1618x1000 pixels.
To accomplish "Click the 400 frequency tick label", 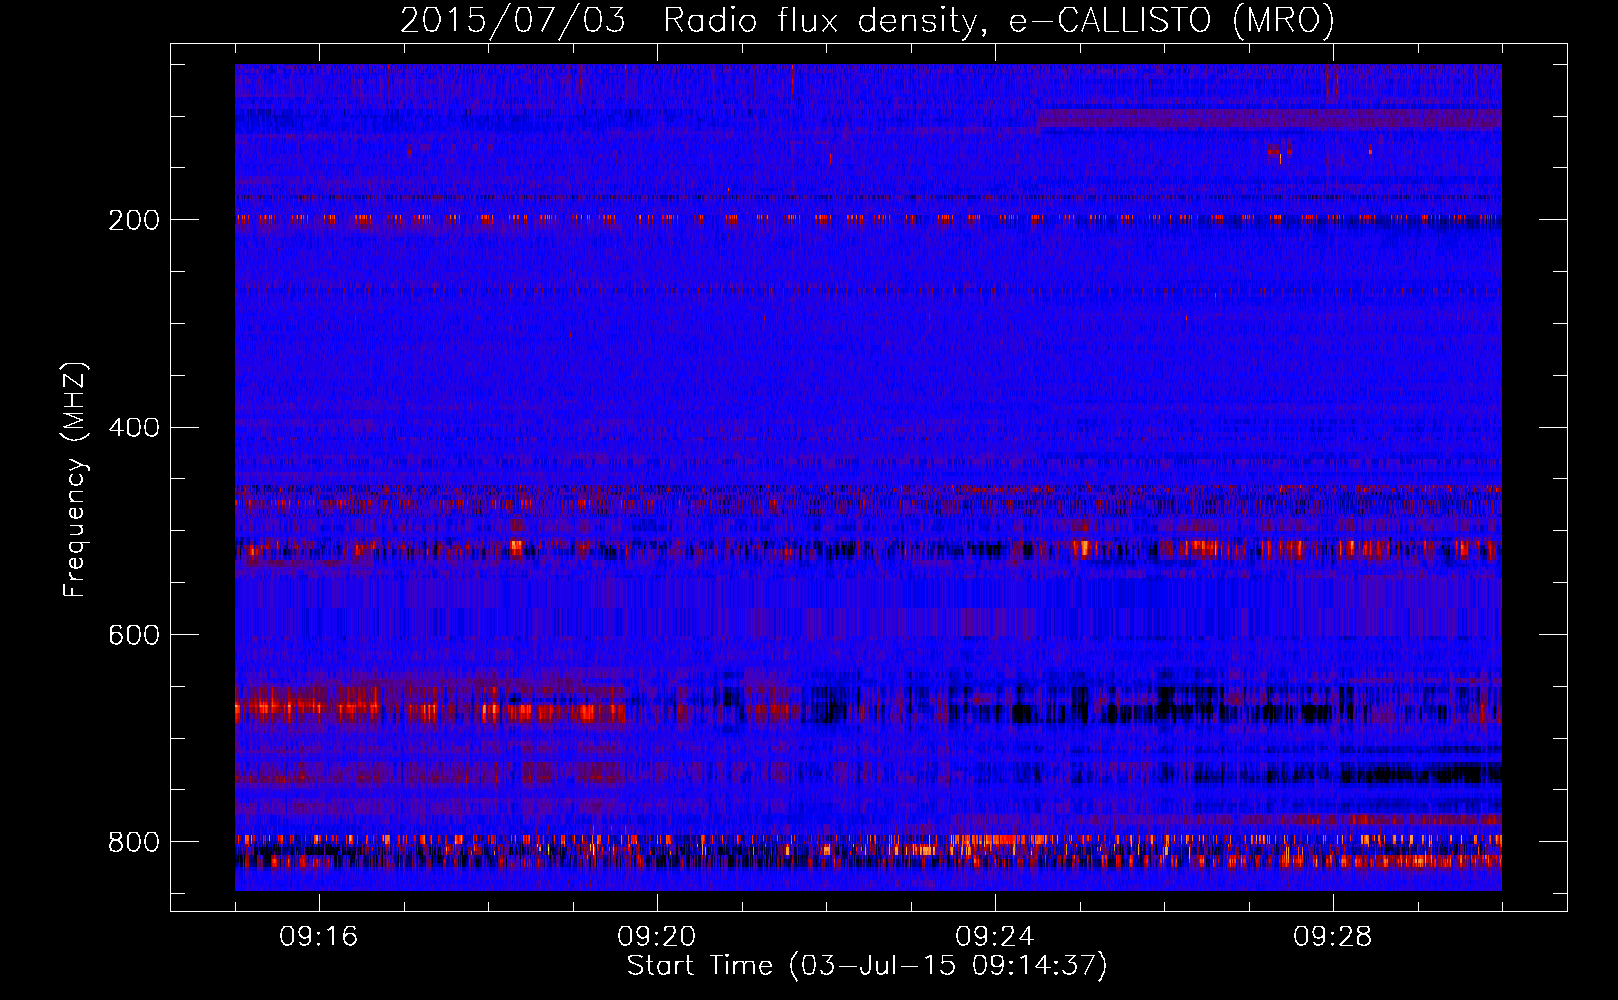I will point(134,428).
